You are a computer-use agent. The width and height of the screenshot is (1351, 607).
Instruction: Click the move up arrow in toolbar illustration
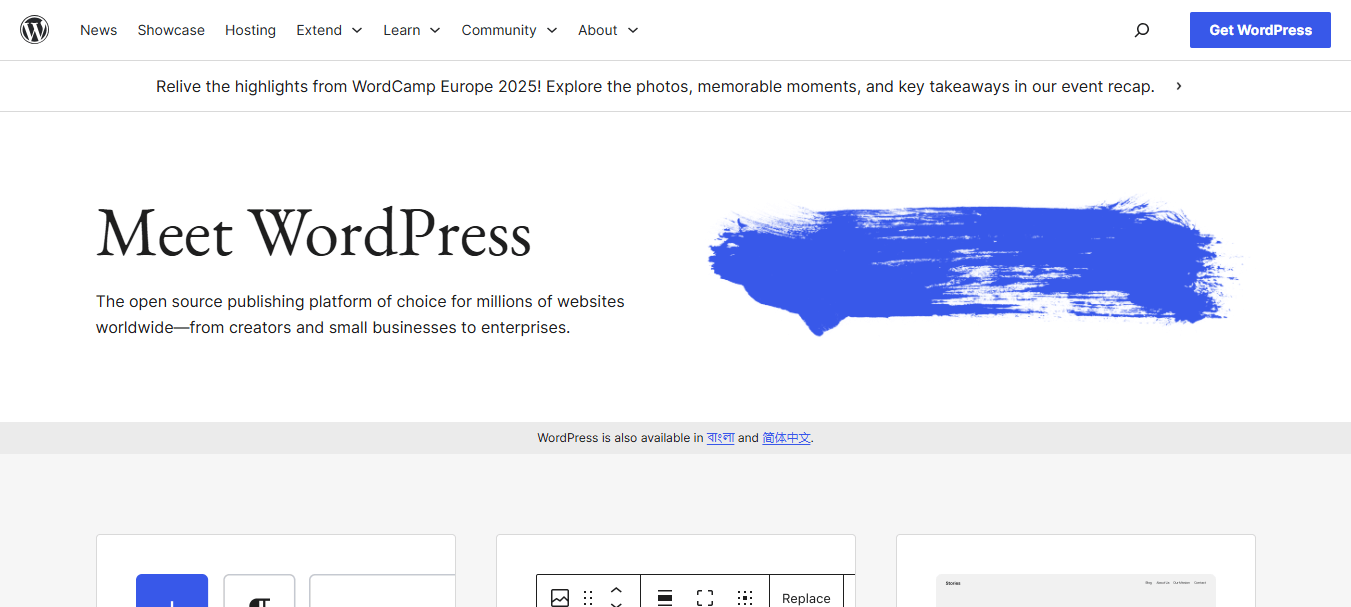tap(616, 589)
